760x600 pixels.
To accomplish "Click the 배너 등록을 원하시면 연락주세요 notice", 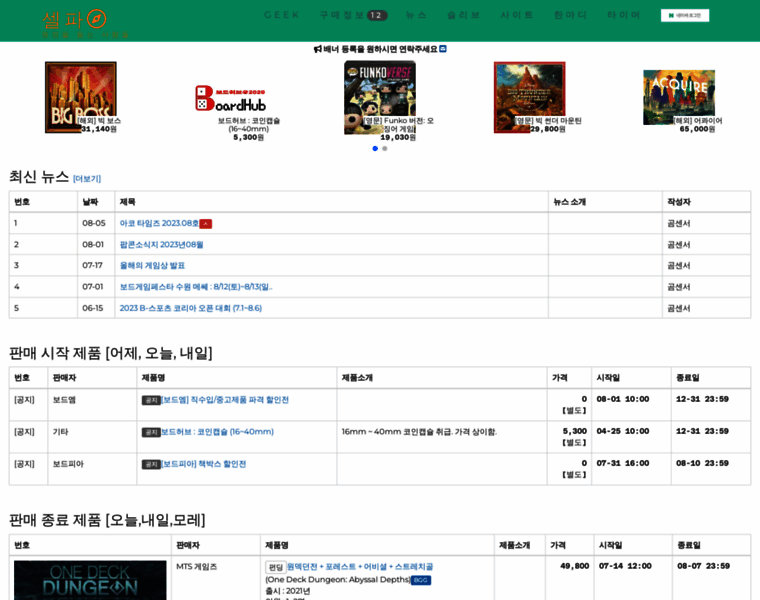I will [380, 49].
